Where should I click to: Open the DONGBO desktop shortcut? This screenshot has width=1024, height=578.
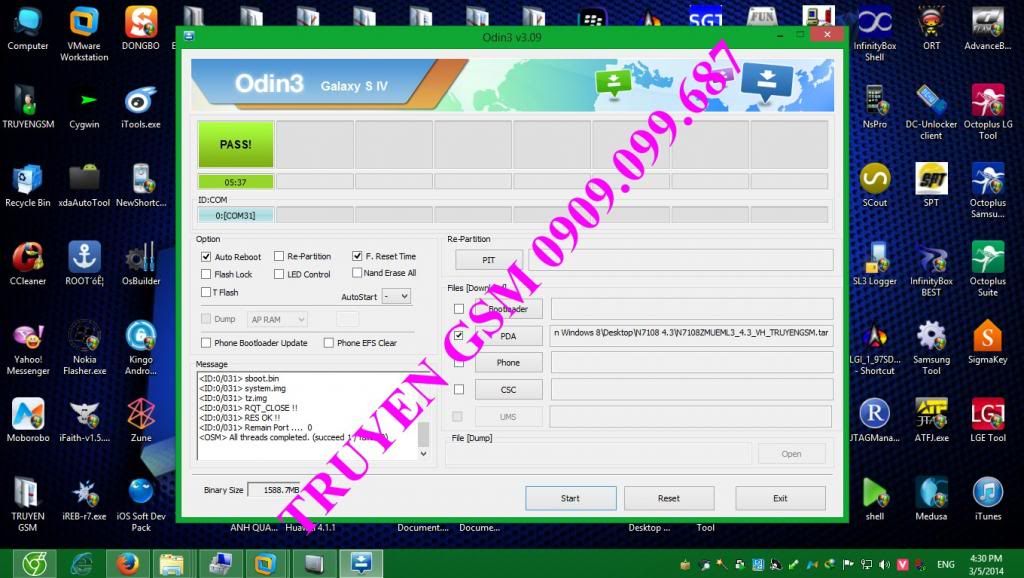pos(140,29)
